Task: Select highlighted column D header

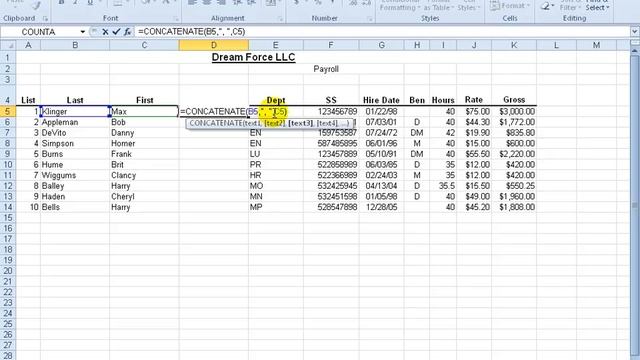Action: click(x=213, y=45)
